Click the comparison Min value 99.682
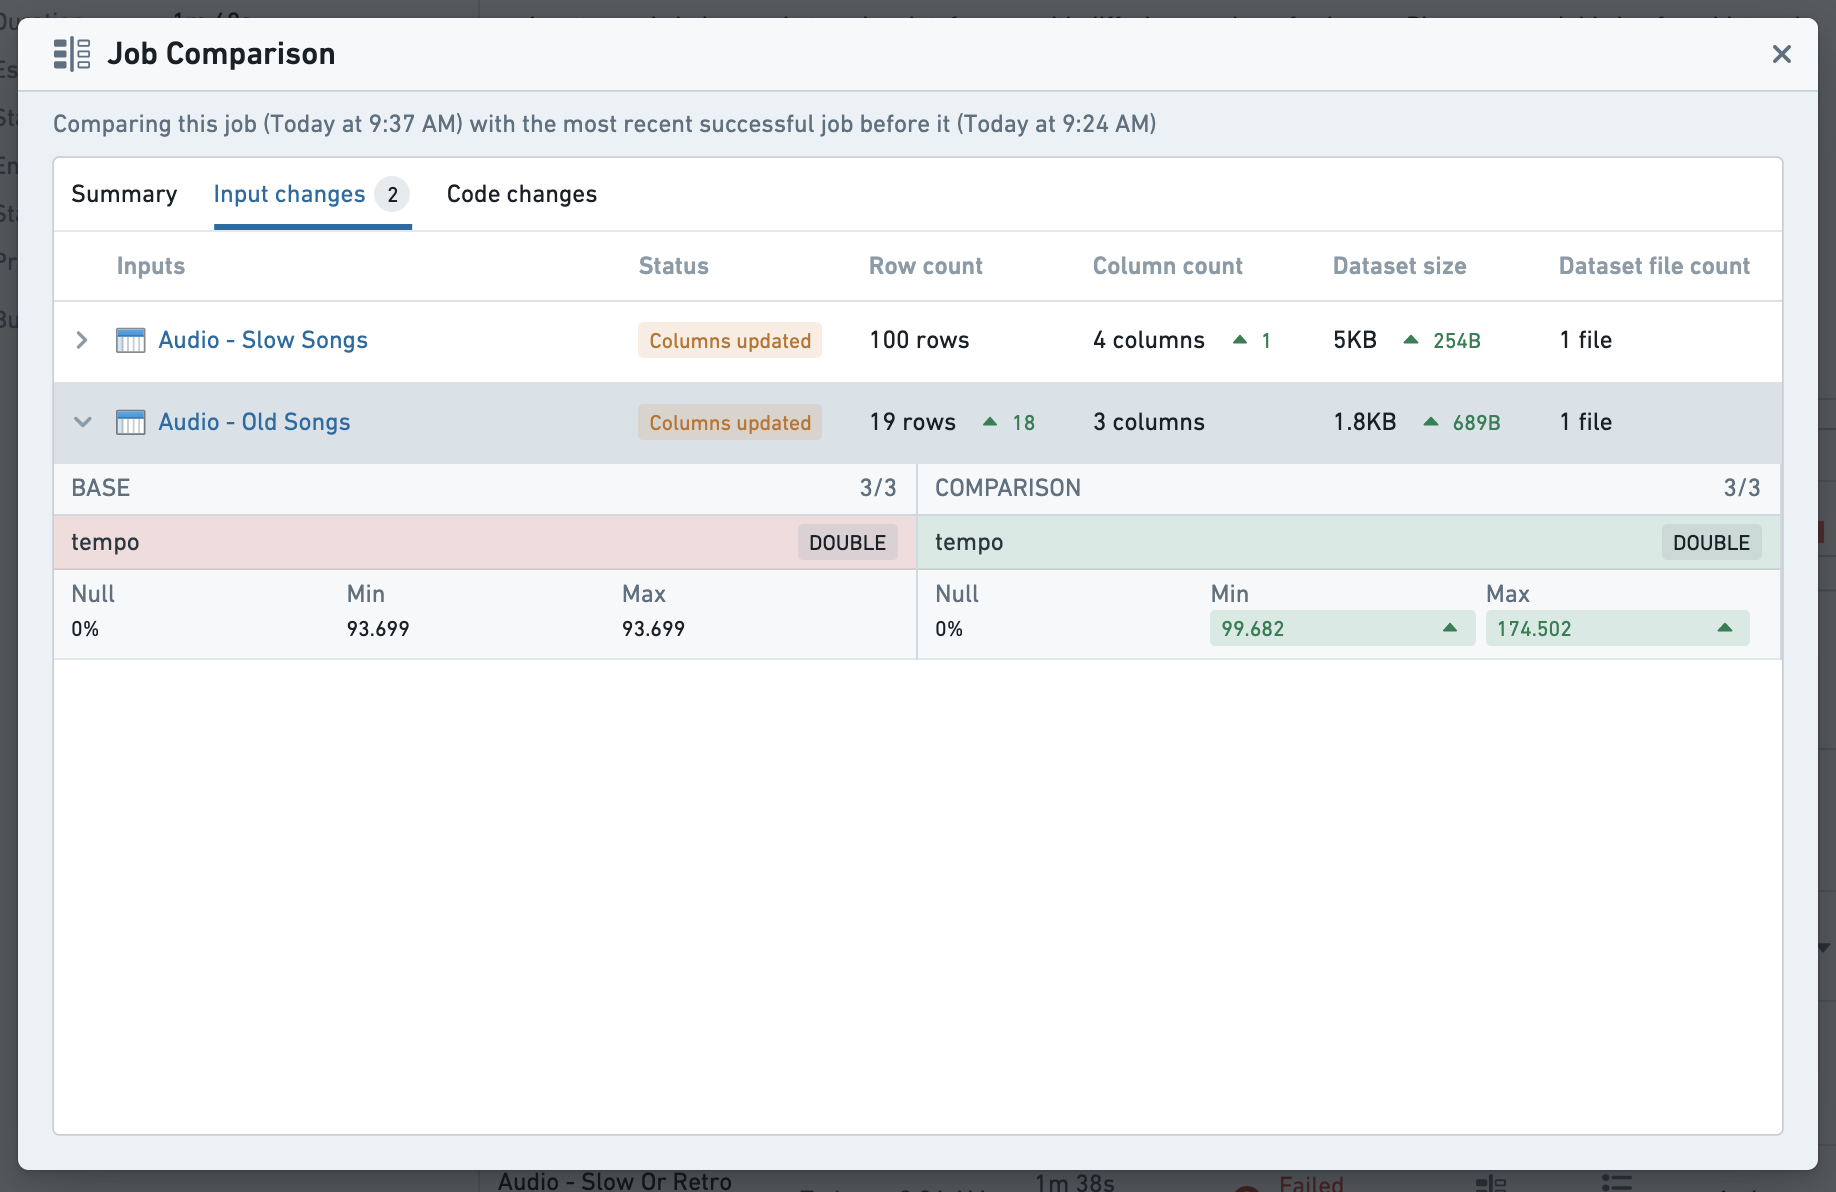 1253,629
